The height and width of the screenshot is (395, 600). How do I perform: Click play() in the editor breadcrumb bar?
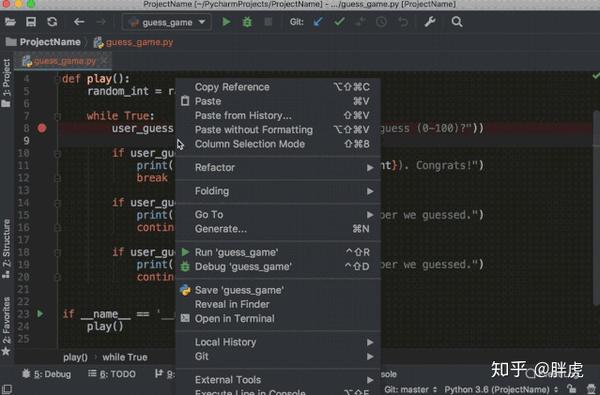tap(75, 357)
